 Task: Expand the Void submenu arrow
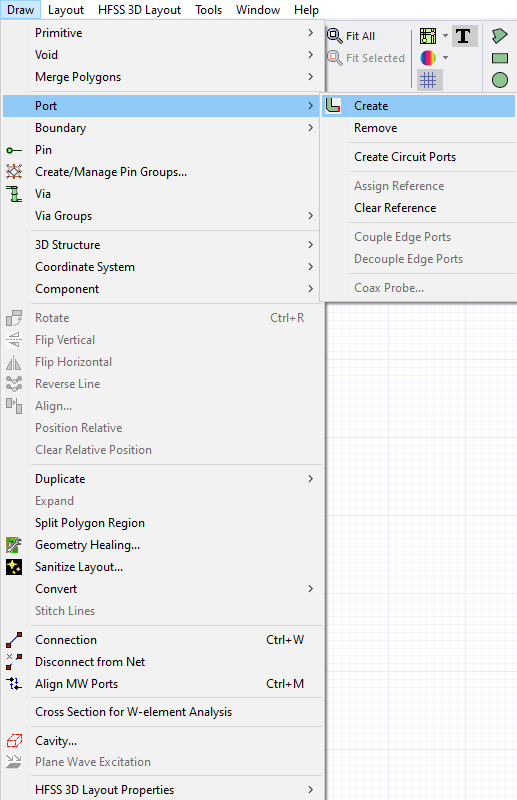310,55
